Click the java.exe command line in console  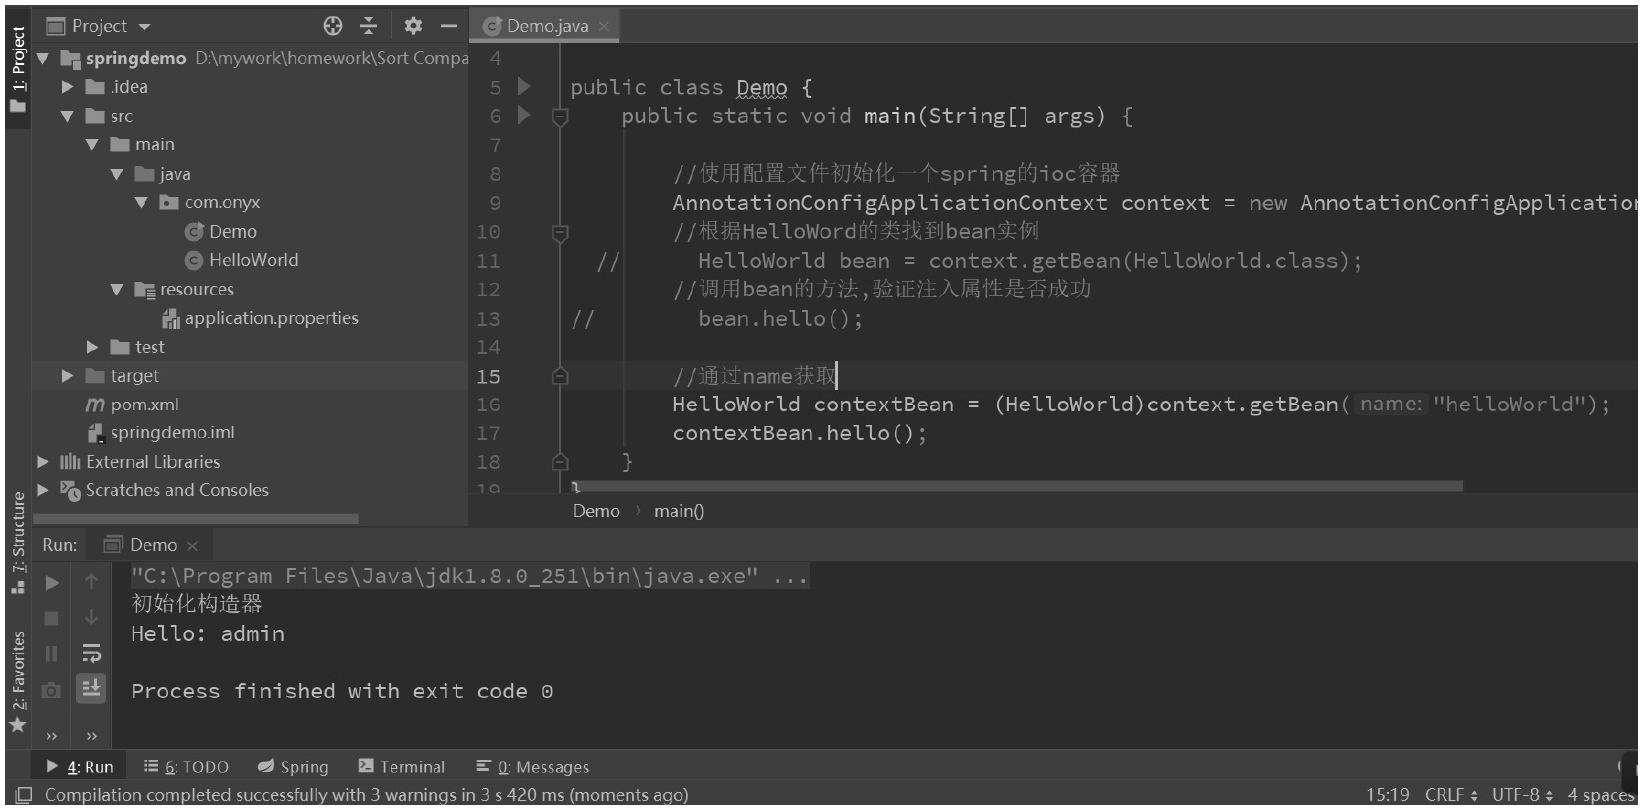(x=469, y=576)
